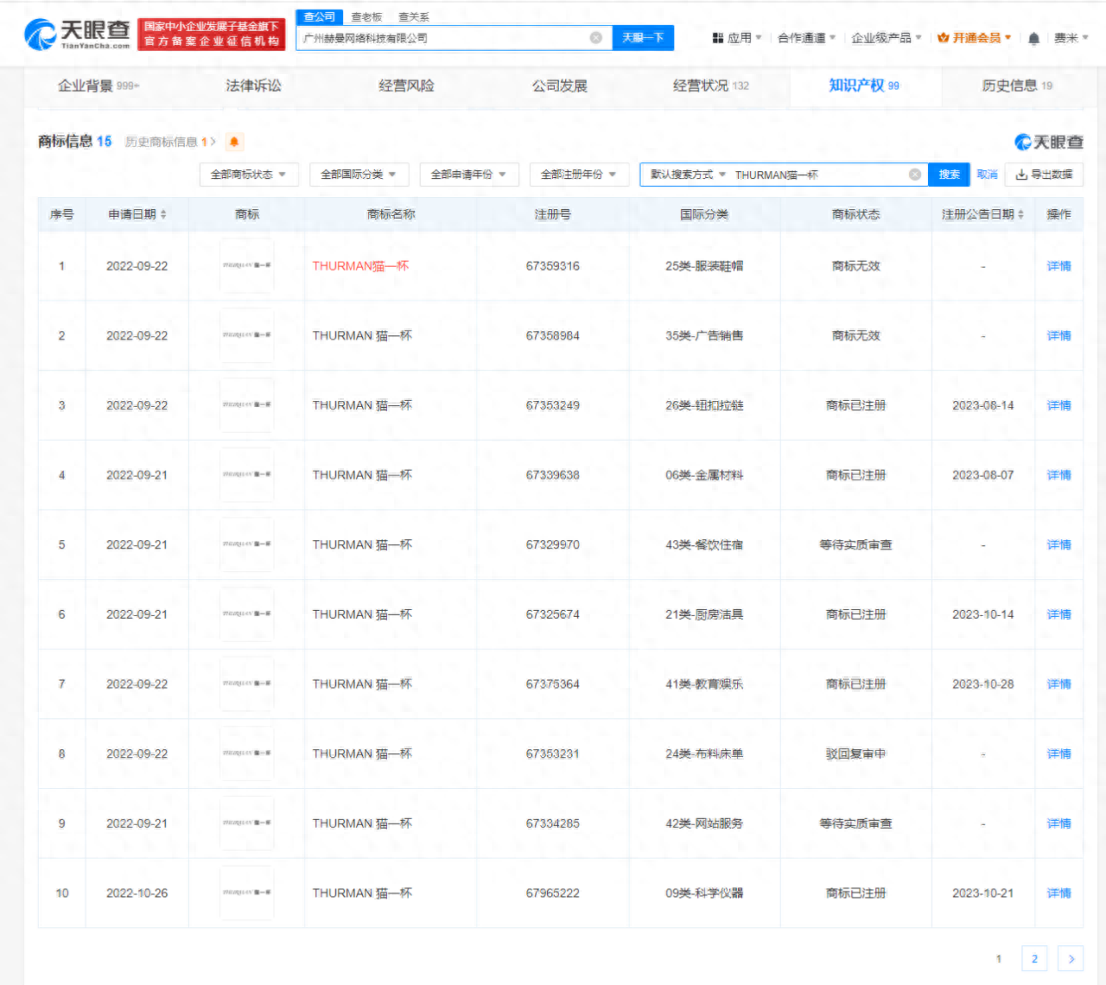Image resolution: width=1106 pixels, height=985 pixels.
Task: Click 详情 for registration 67358984
Action: 1058,336
